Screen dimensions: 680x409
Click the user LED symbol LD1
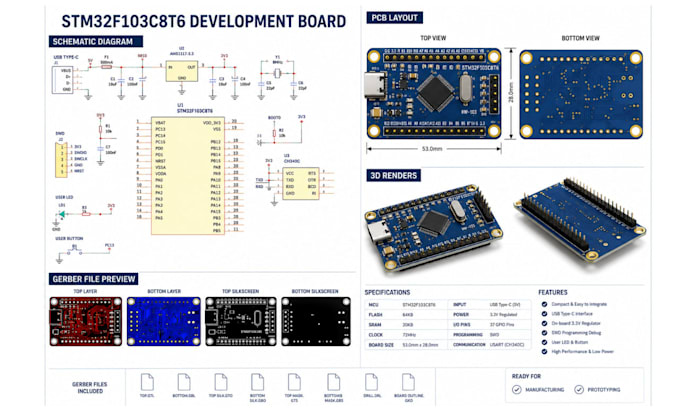(62, 214)
